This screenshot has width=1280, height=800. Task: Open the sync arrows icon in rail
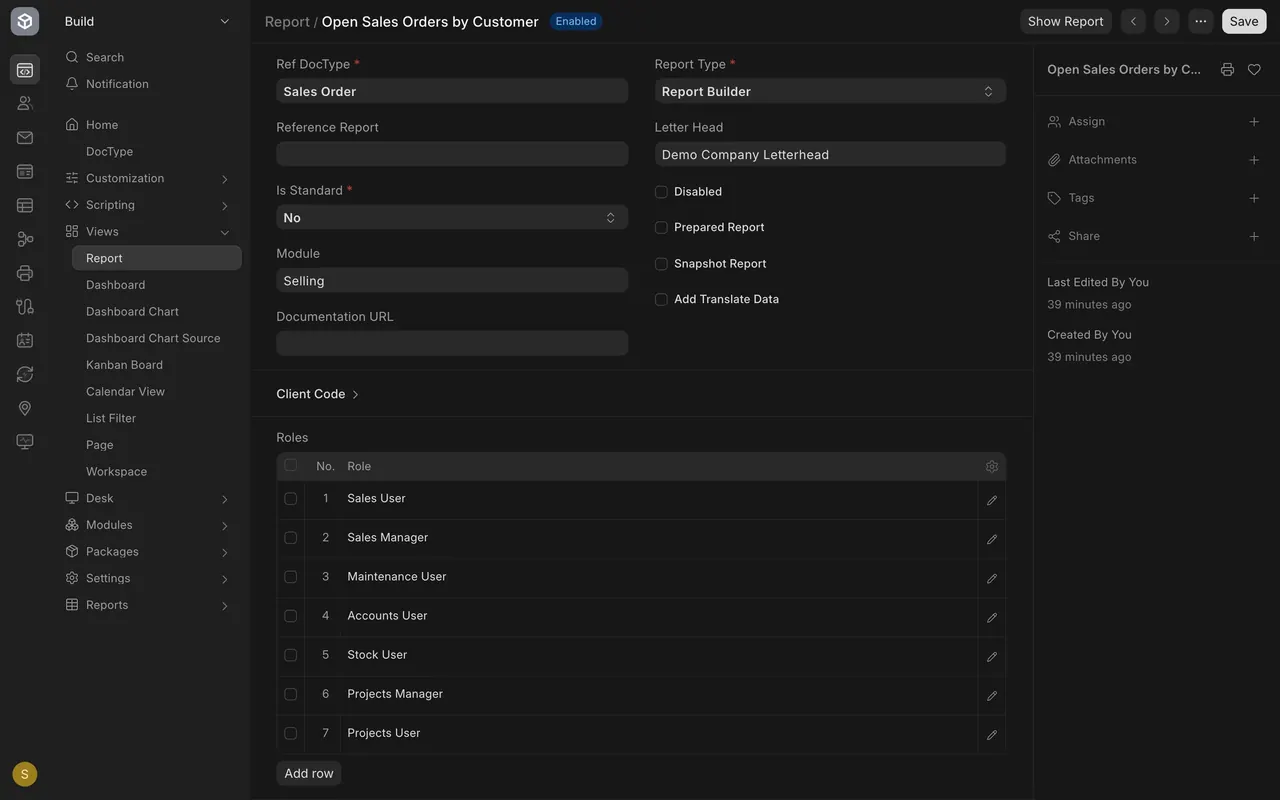[x=25, y=374]
